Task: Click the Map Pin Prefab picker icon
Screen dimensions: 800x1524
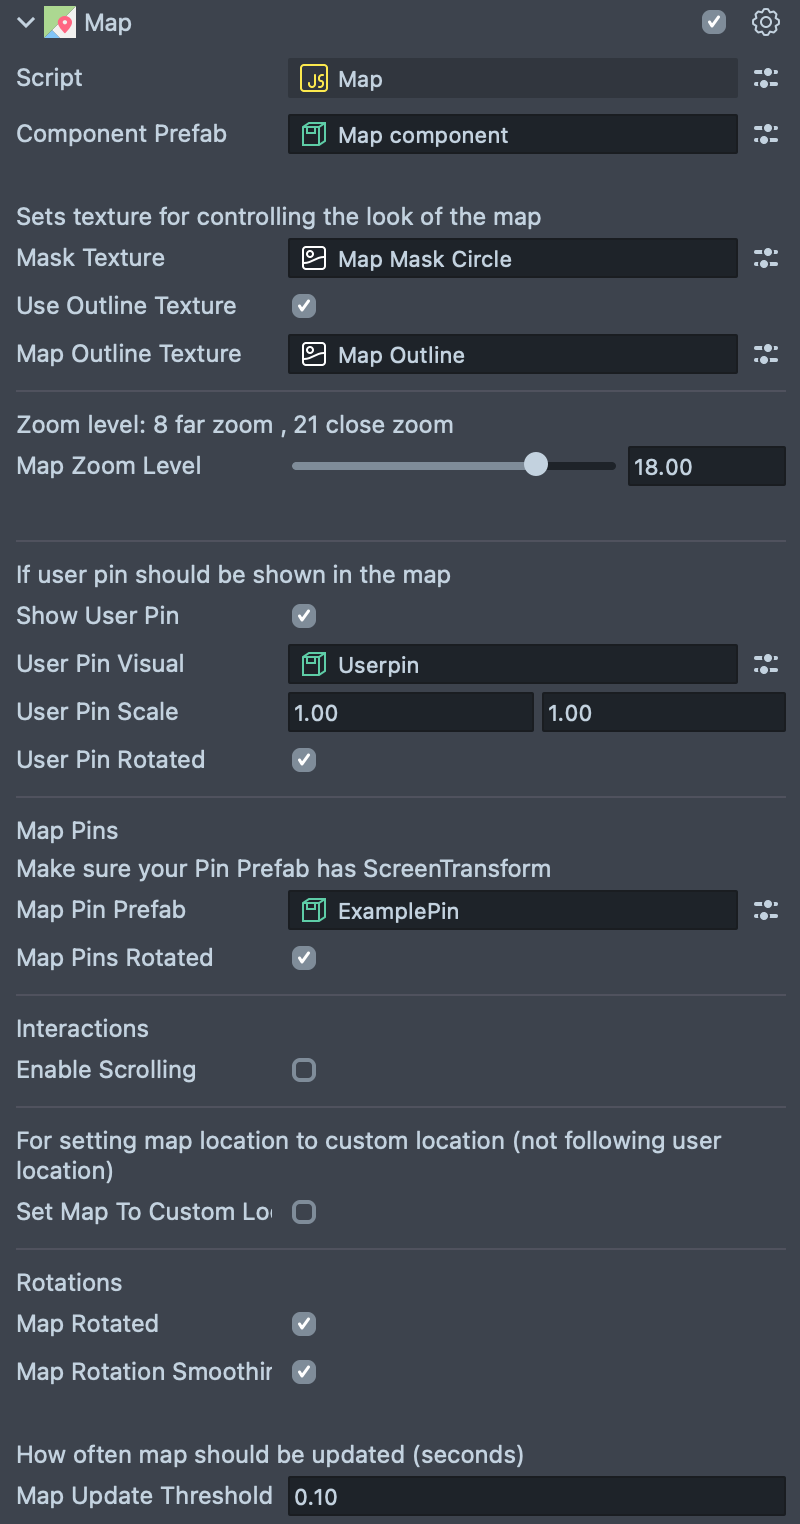Action: pos(765,910)
